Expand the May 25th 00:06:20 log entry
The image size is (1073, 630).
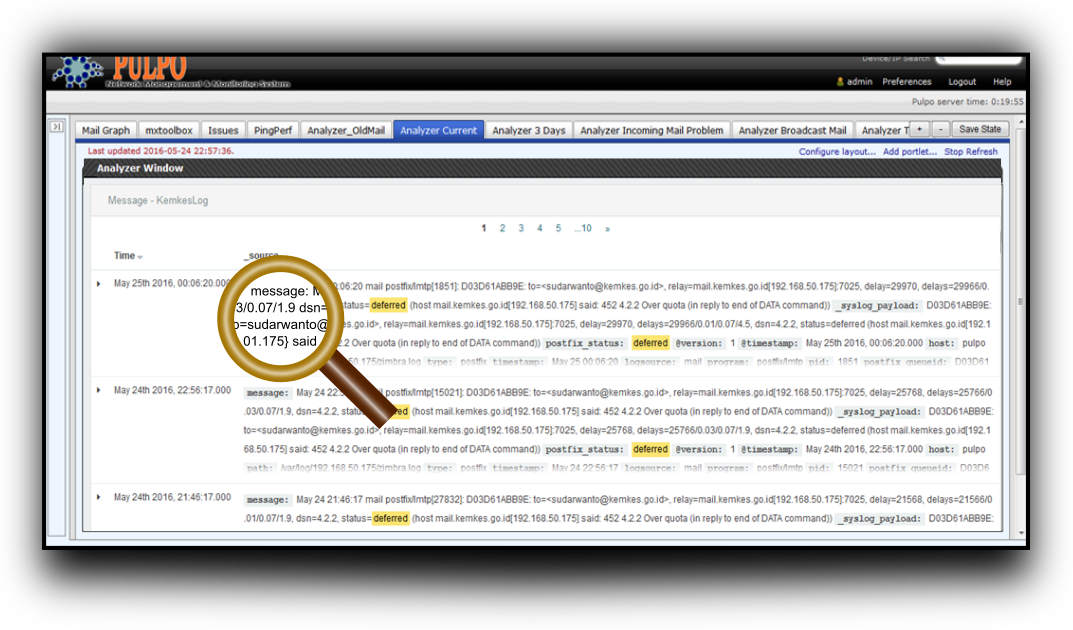98,284
